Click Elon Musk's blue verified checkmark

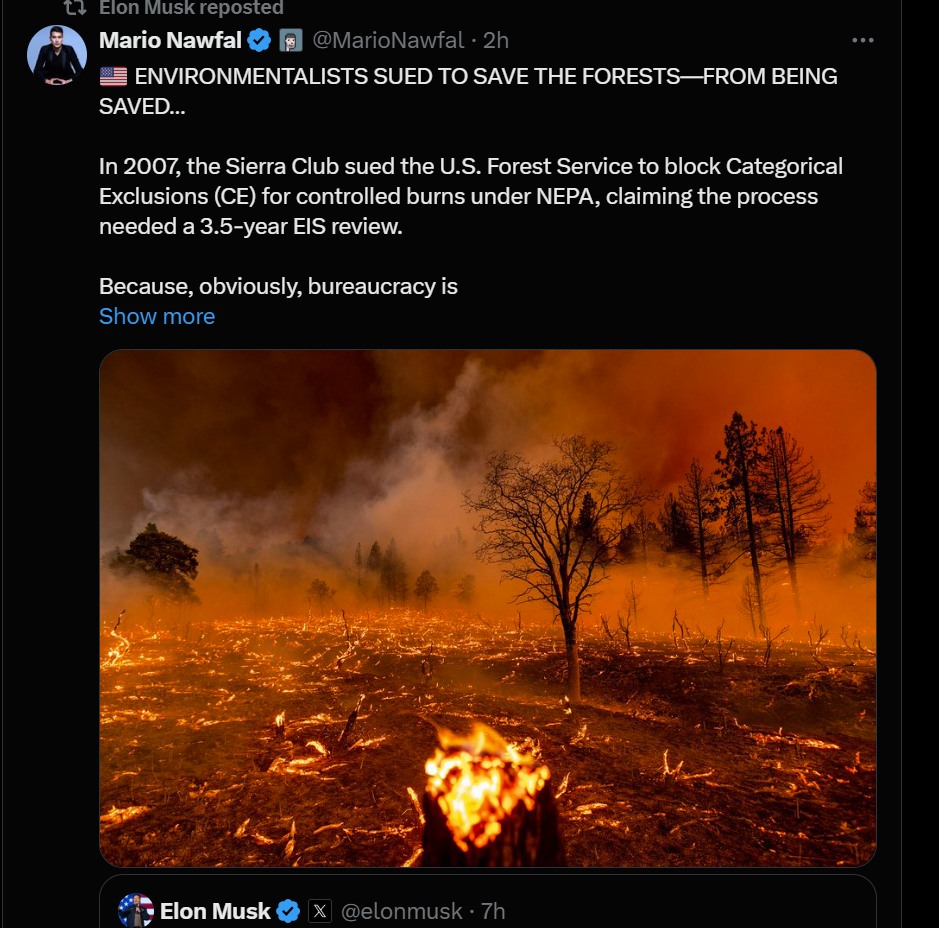click(288, 911)
